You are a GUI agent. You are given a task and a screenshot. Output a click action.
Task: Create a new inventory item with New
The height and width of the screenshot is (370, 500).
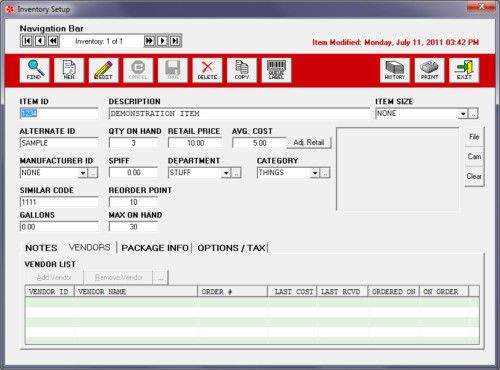click(69, 70)
